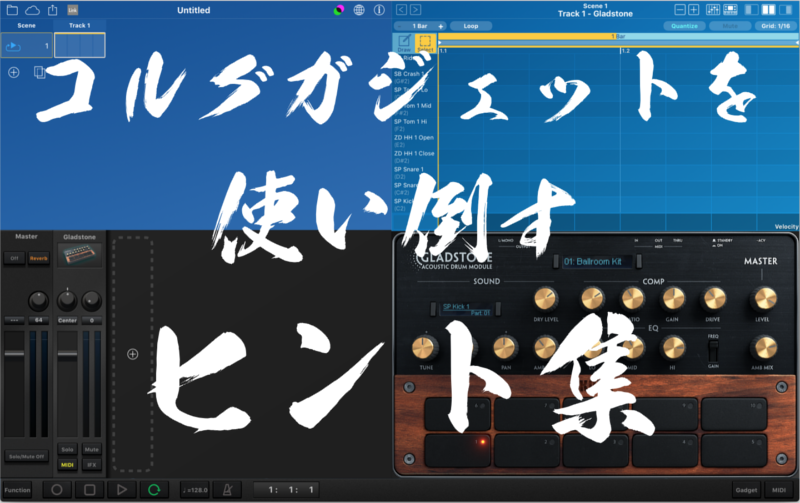Screen dimensions: 800x503
Task: Open the mixer faders view icon
Action: (x=713, y=10)
